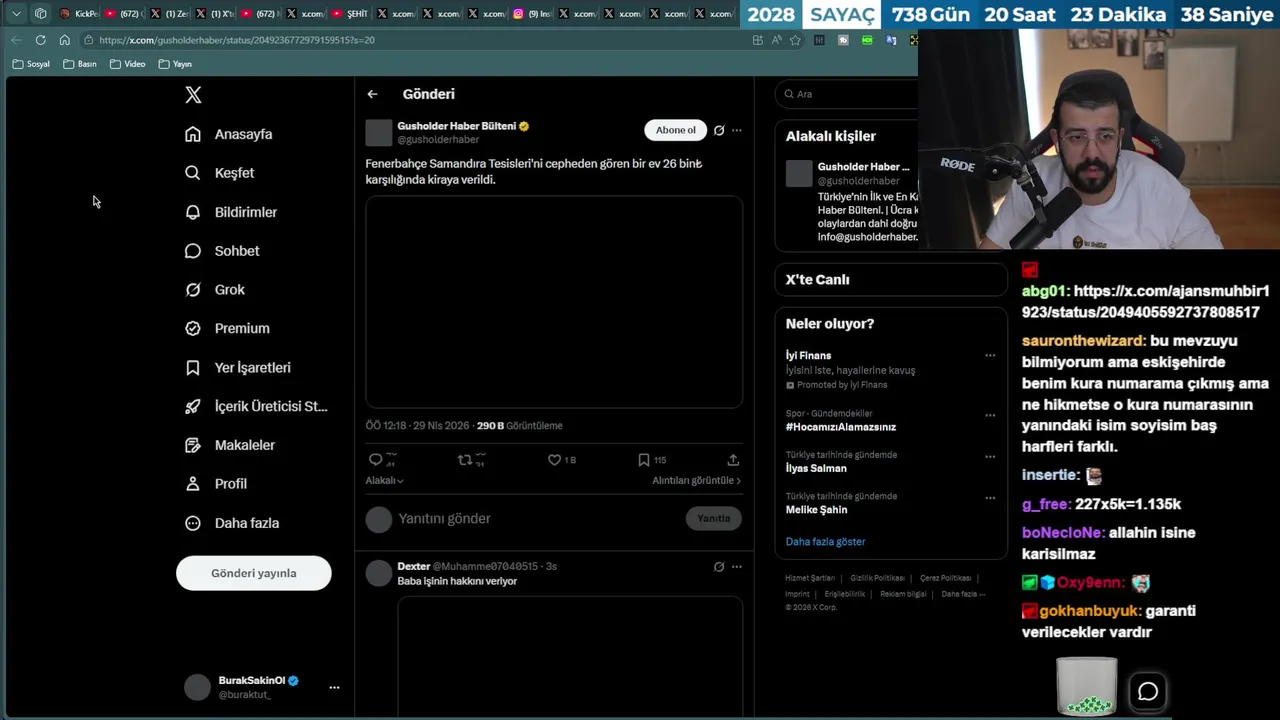Screen dimensions: 1280x720
Task: Open Yer İşaretleri bookmarks
Action: click(238, 368)
